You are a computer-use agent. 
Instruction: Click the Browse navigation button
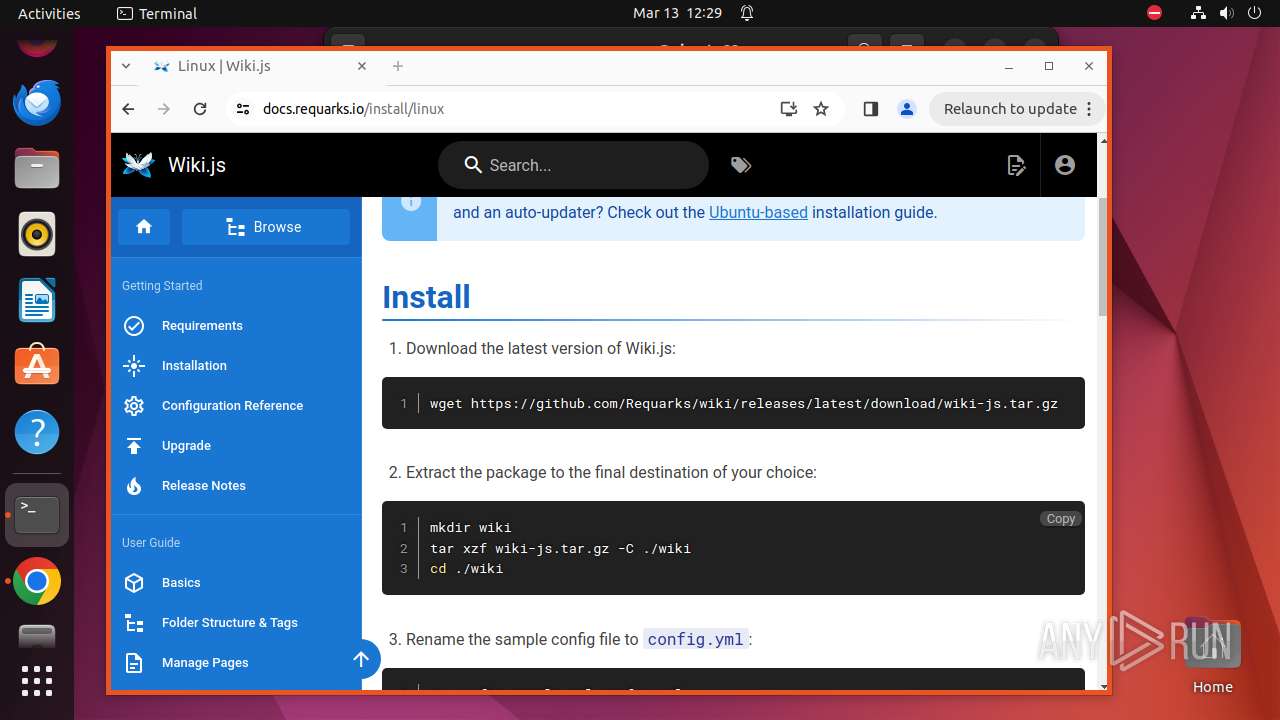[x=266, y=227]
